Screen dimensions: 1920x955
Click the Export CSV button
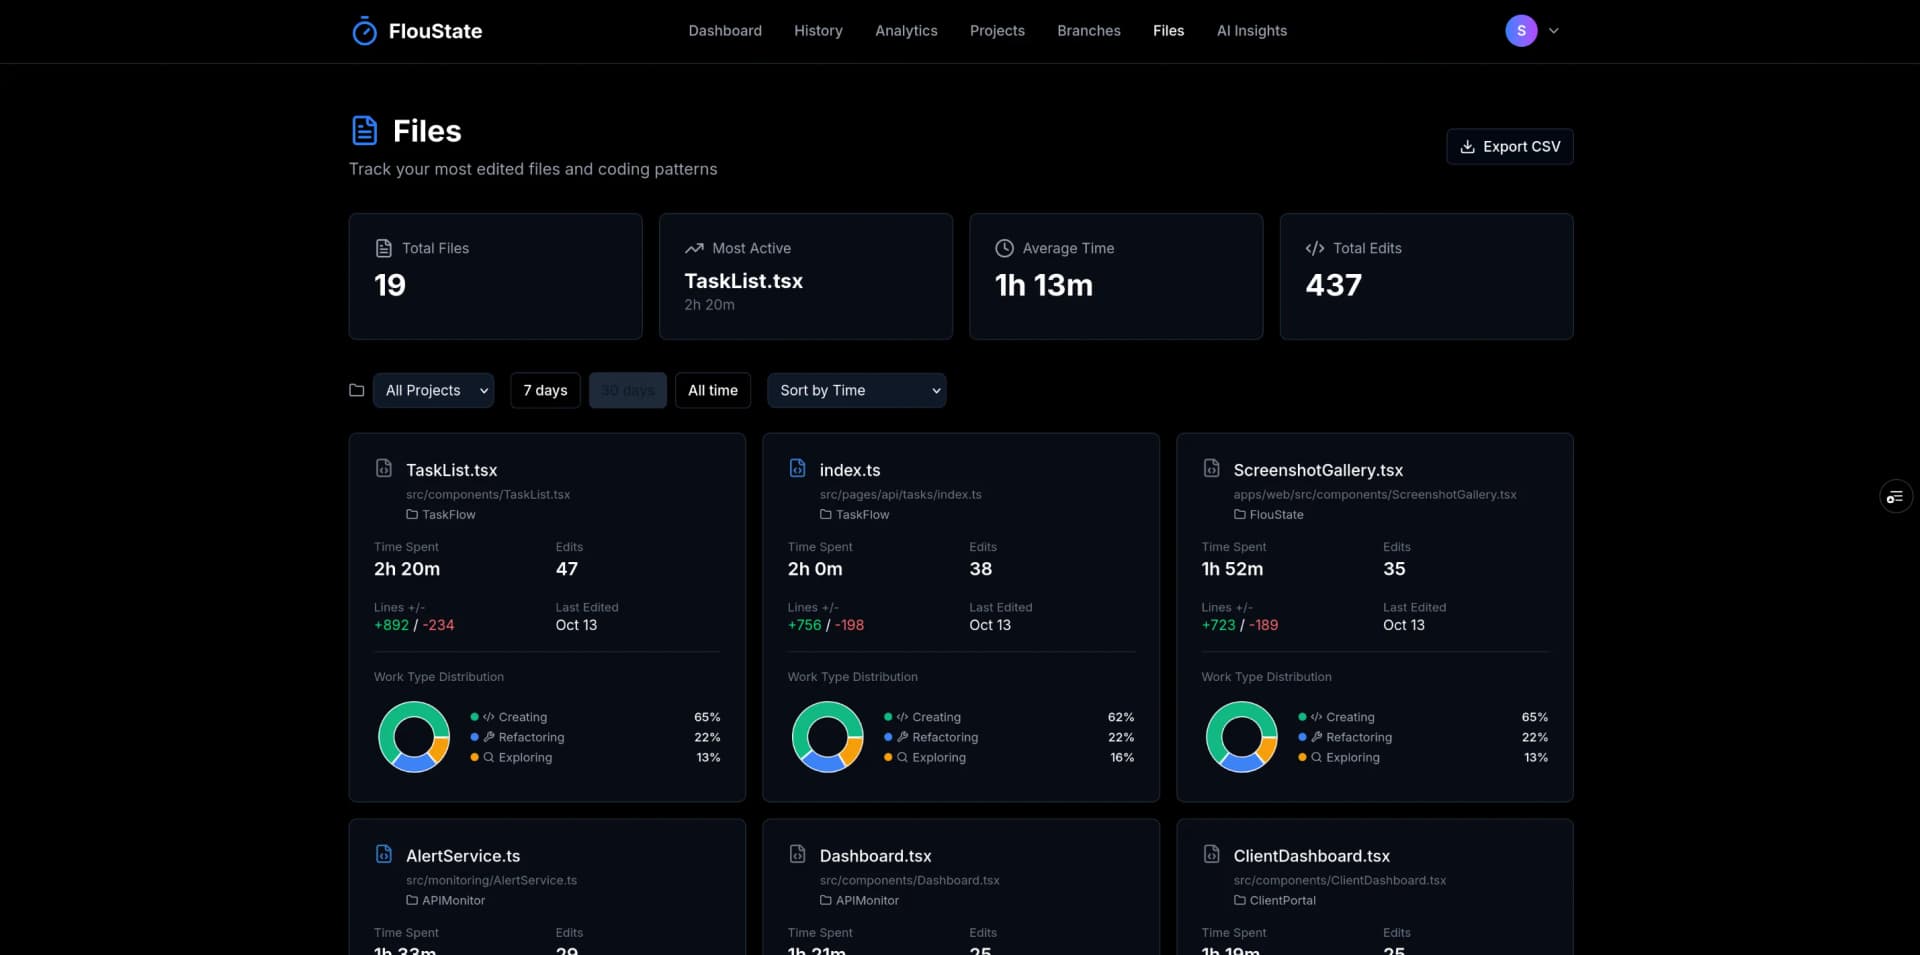(x=1509, y=146)
